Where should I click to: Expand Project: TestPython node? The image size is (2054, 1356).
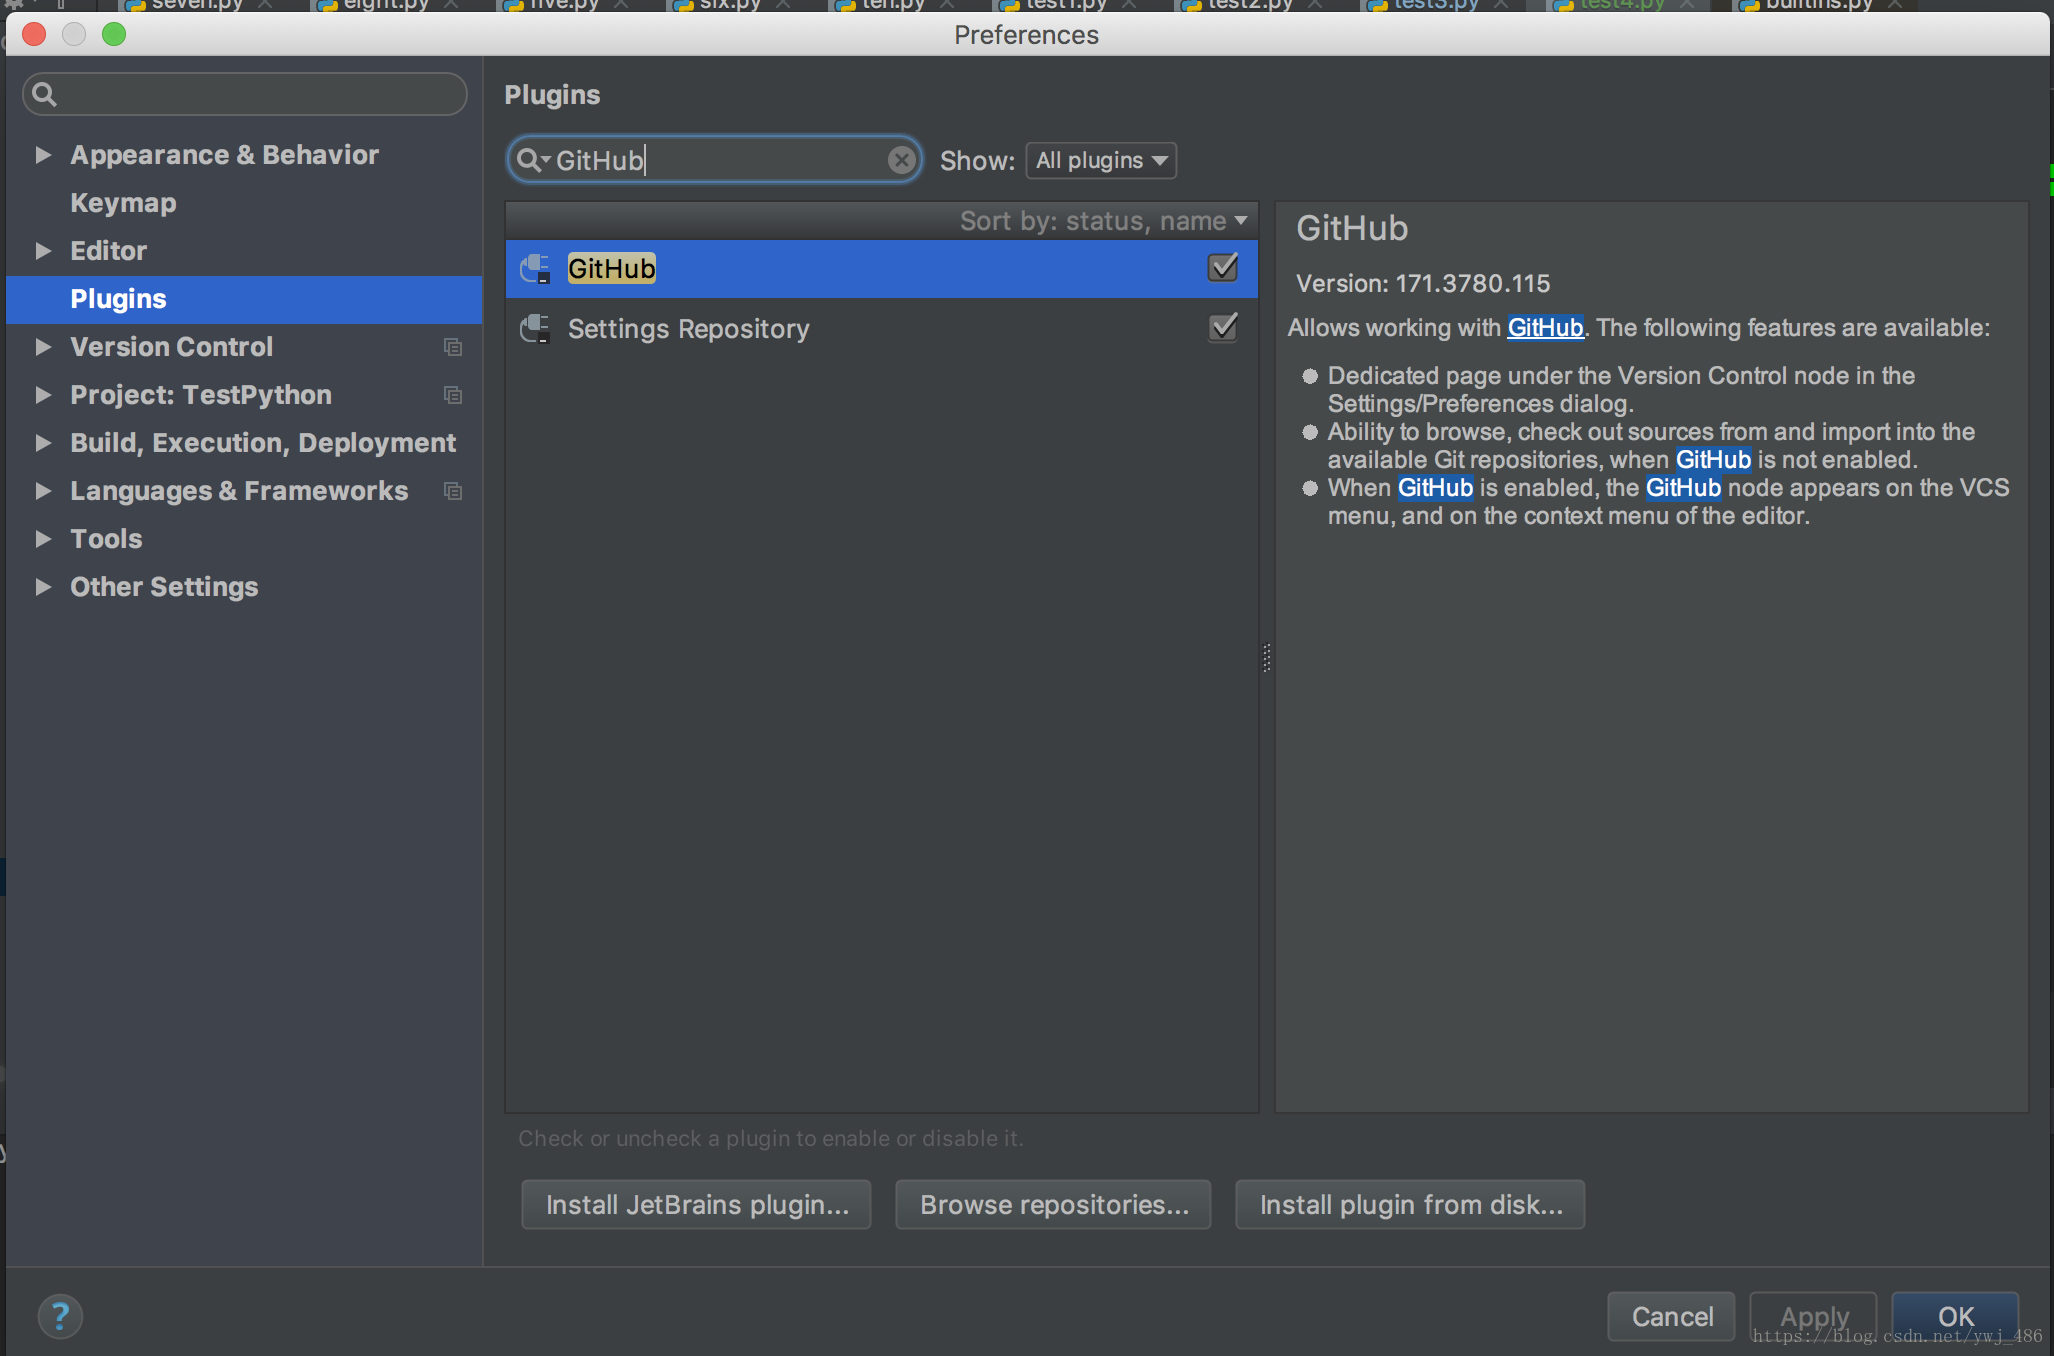click(43, 395)
